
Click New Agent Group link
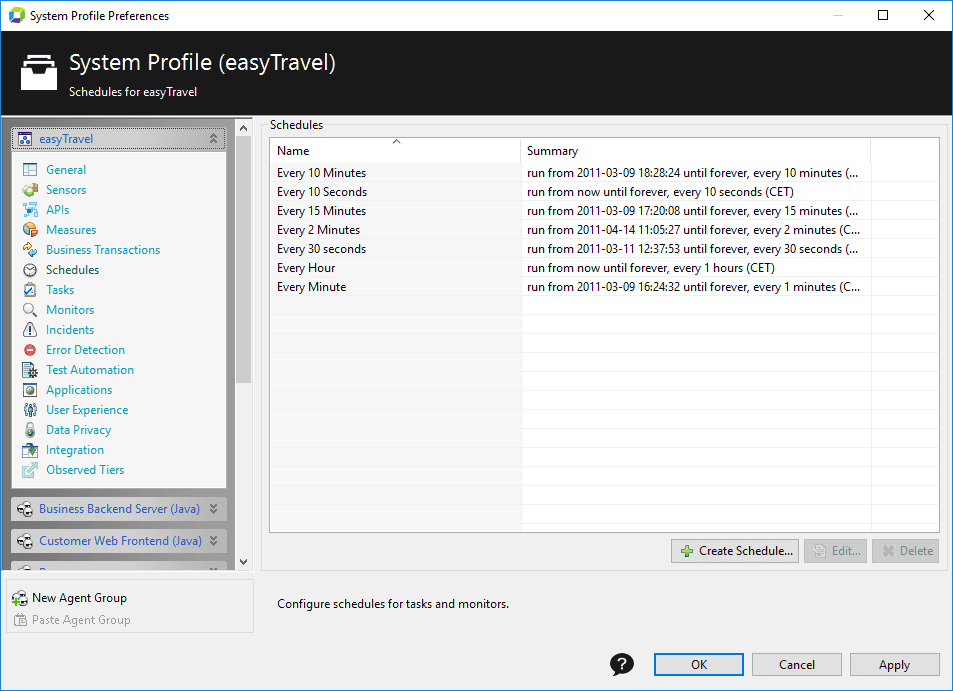[79, 598]
